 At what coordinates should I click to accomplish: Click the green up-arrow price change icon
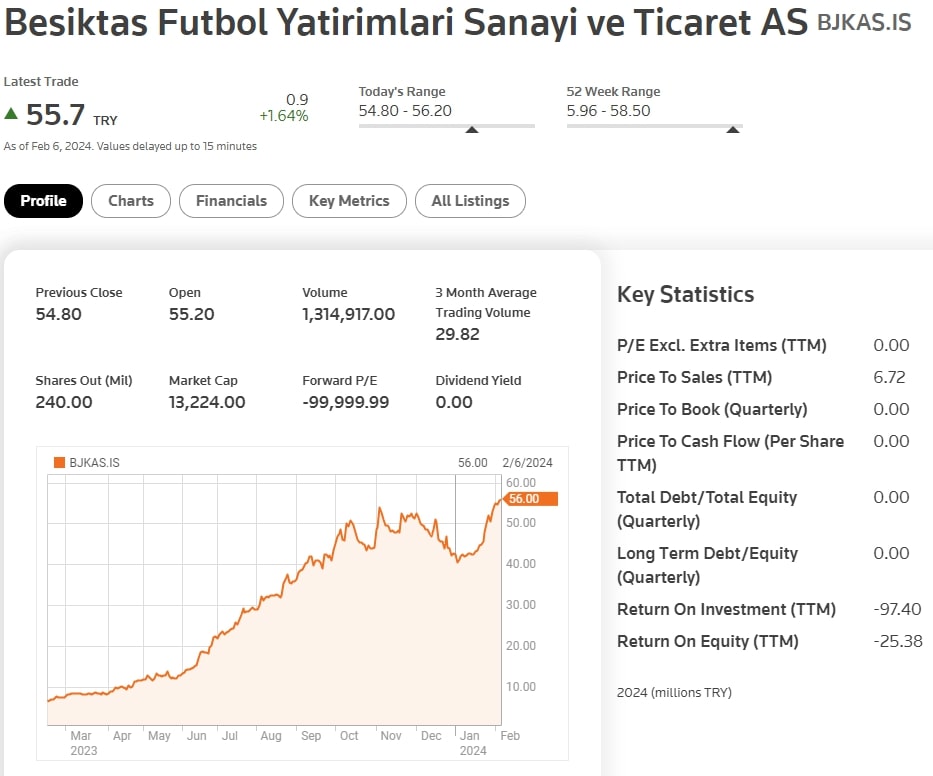[11, 113]
